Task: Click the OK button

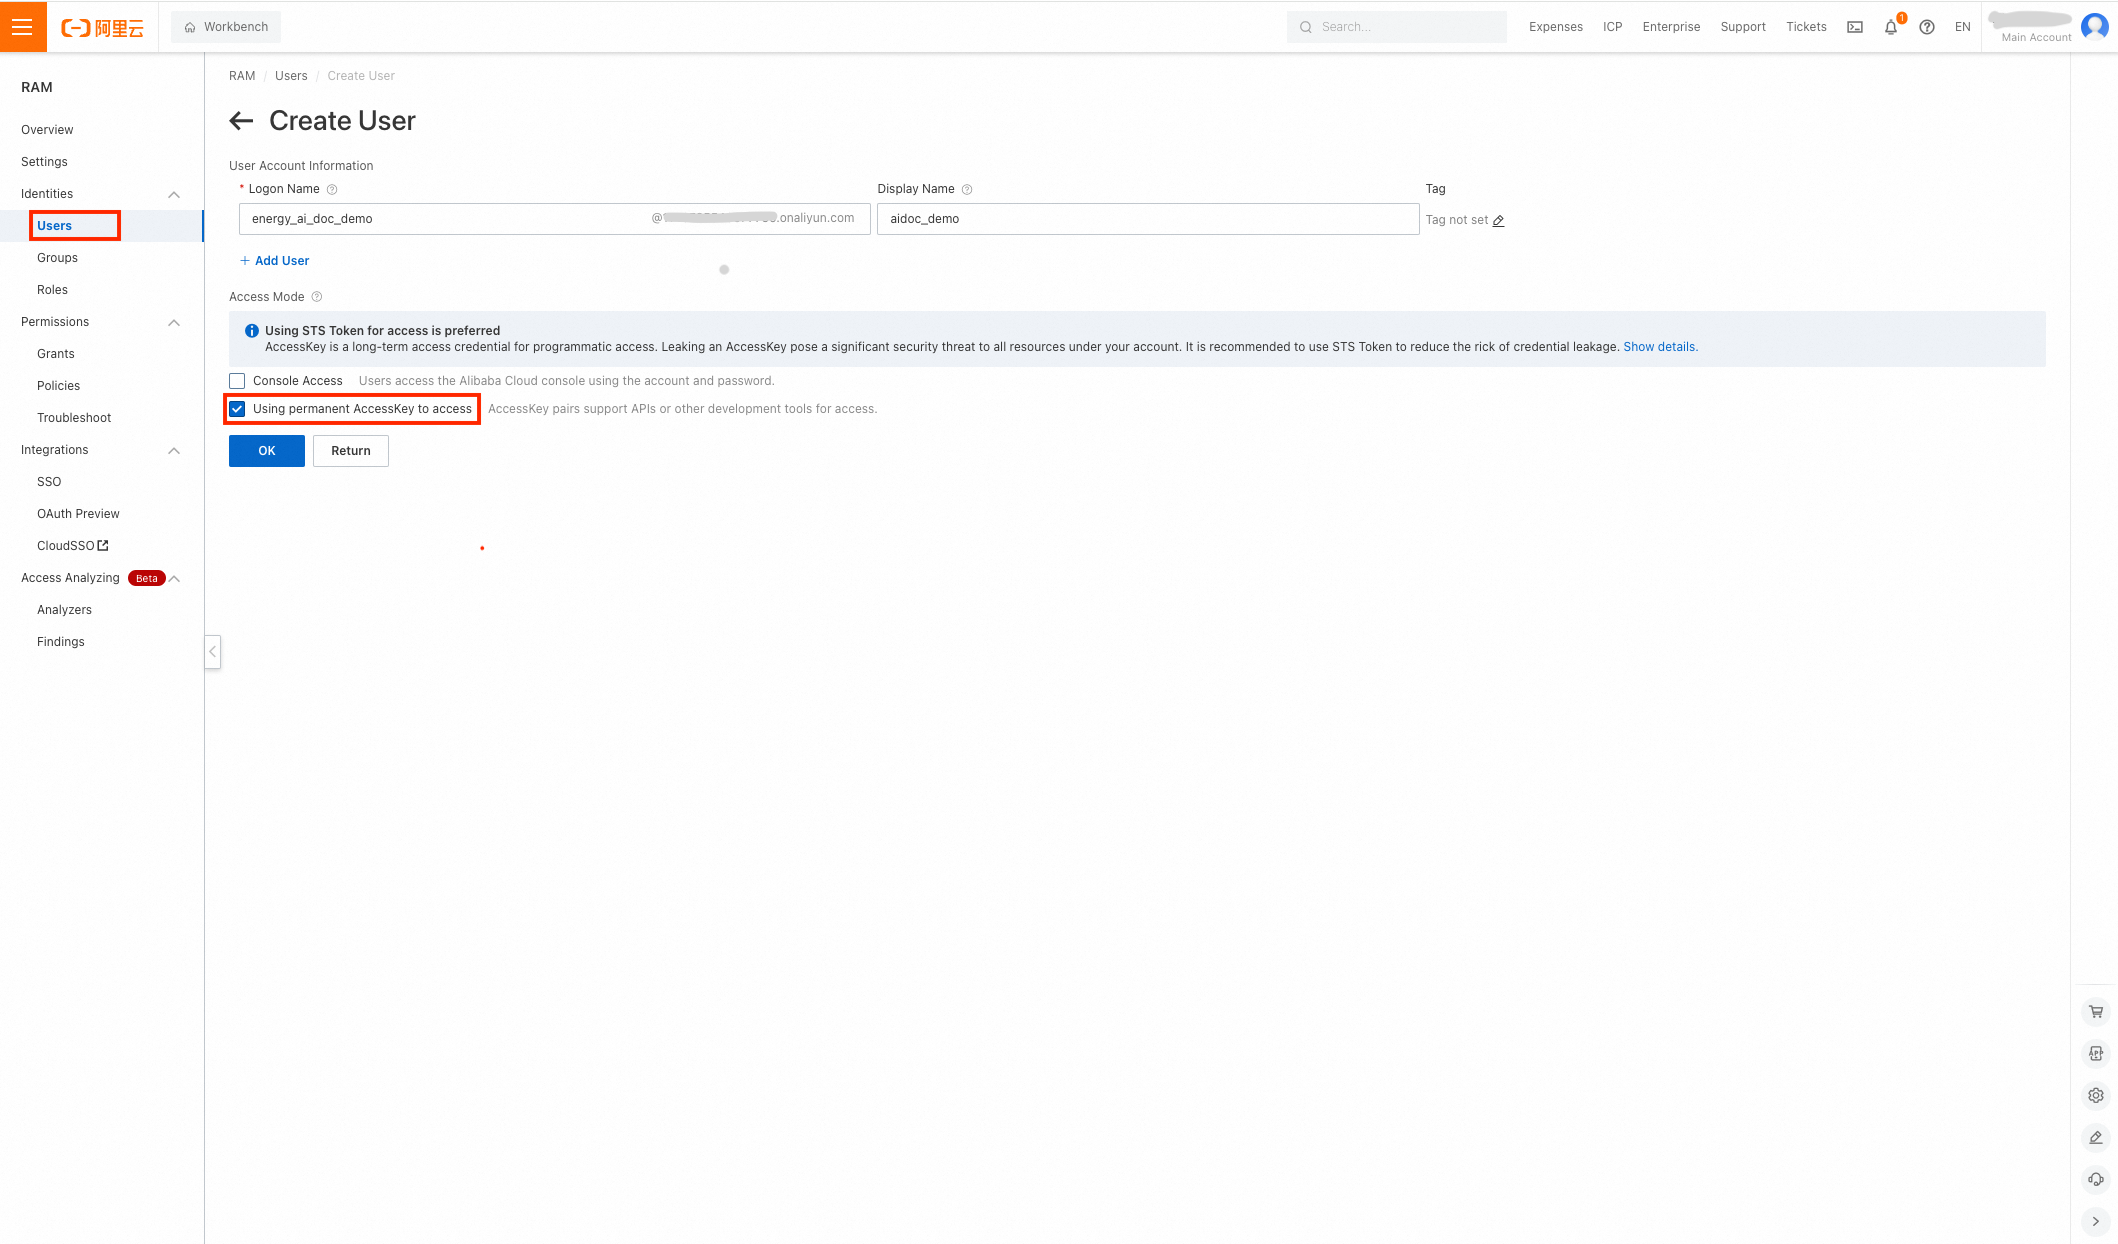Action: 266,451
